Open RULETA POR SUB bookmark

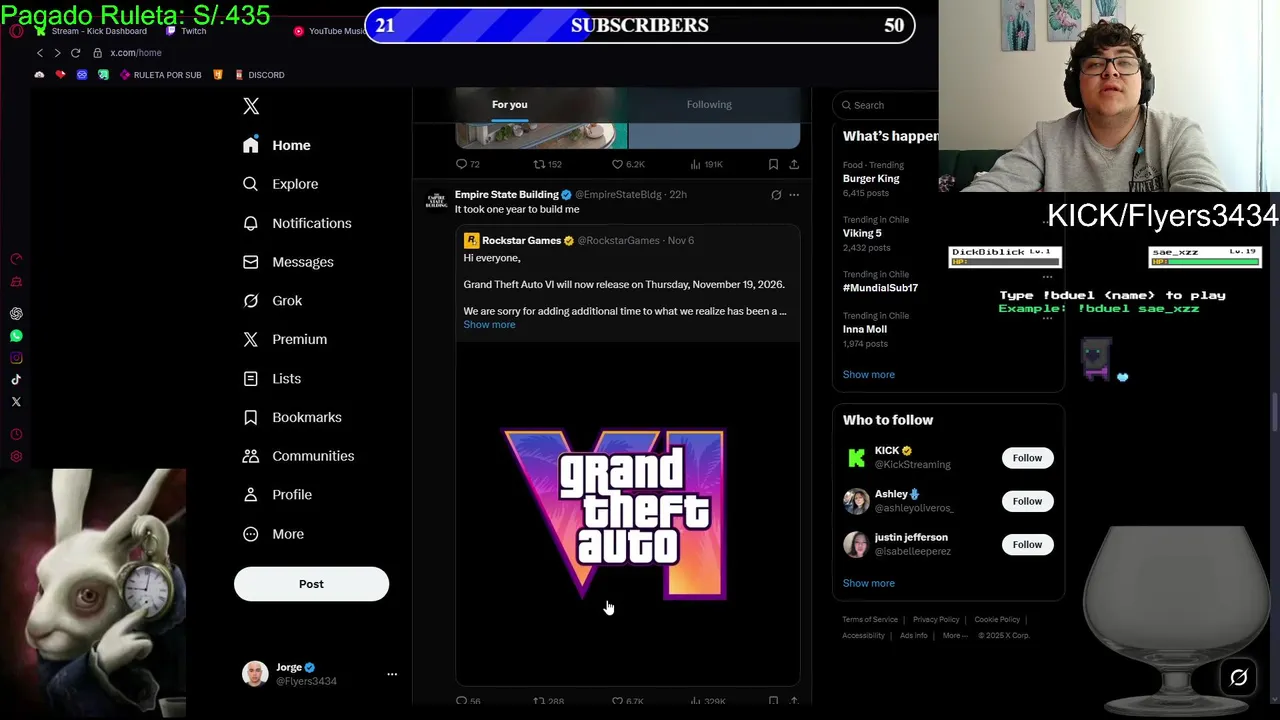159,75
